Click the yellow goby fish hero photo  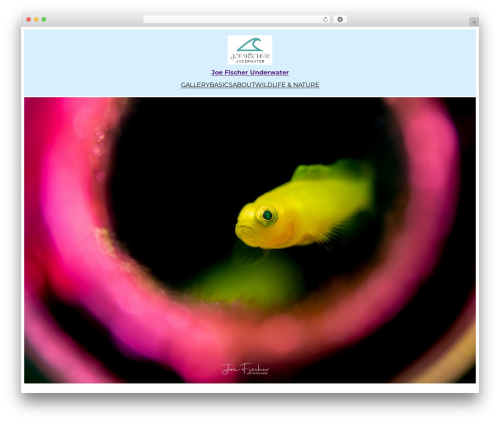[x=250, y=240]
